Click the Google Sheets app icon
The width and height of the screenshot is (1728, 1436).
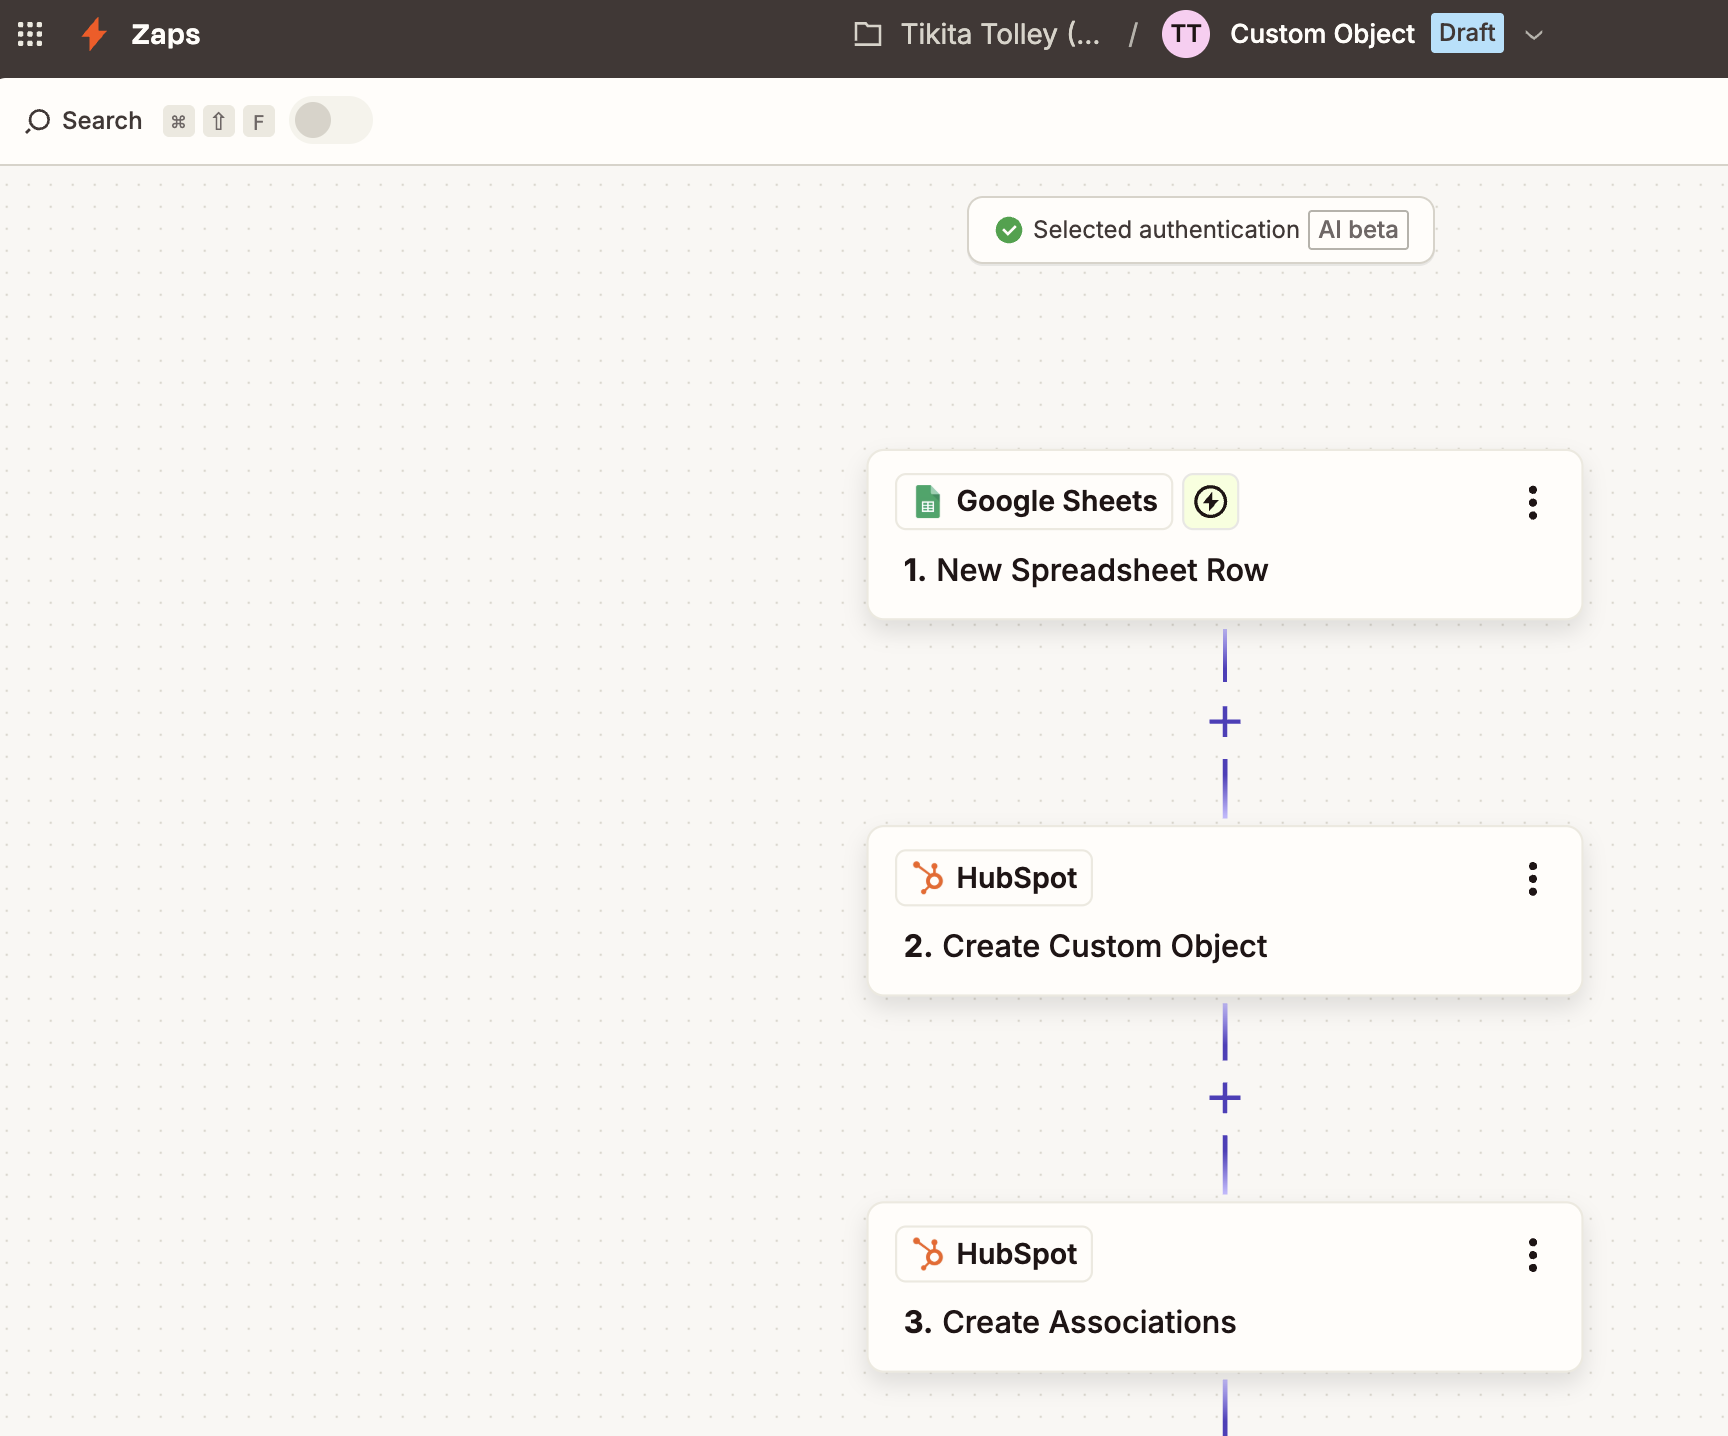coord(928,501)
